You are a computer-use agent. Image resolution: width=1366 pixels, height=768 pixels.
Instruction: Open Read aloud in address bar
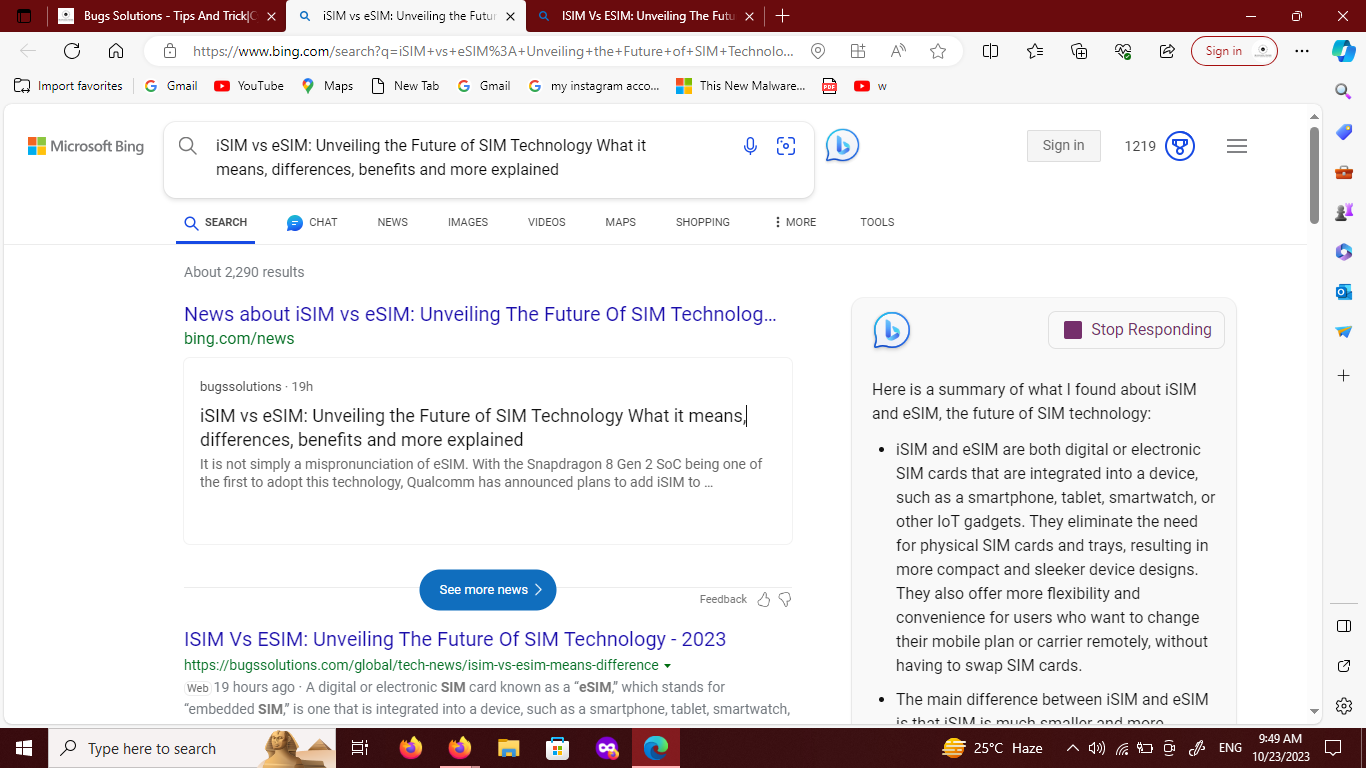tap(898, 51)
